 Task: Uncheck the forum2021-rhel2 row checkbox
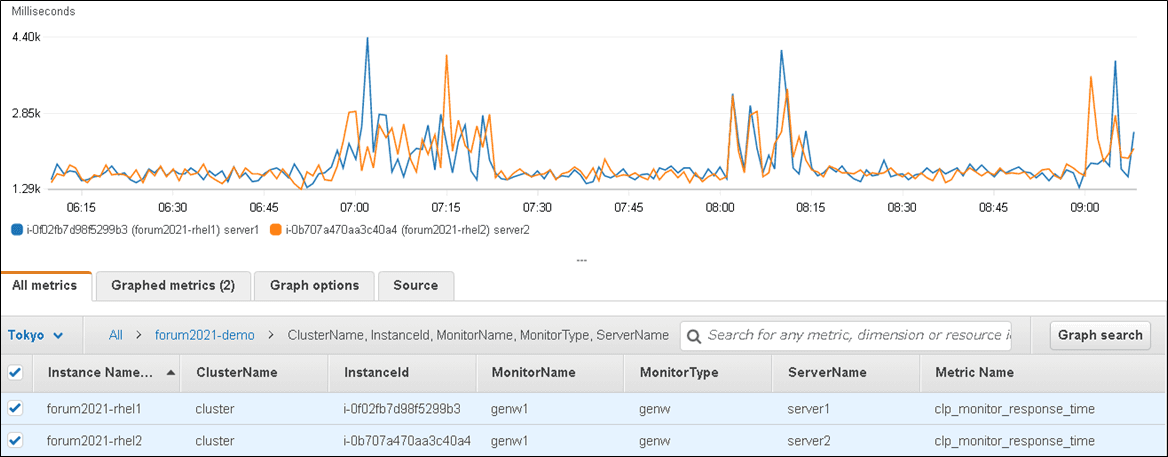[x=15, y=440]
